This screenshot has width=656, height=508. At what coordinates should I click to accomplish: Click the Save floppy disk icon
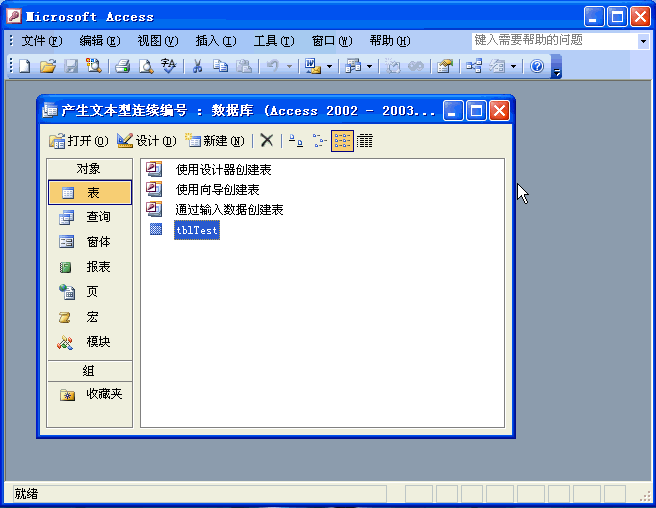[71, 66]
